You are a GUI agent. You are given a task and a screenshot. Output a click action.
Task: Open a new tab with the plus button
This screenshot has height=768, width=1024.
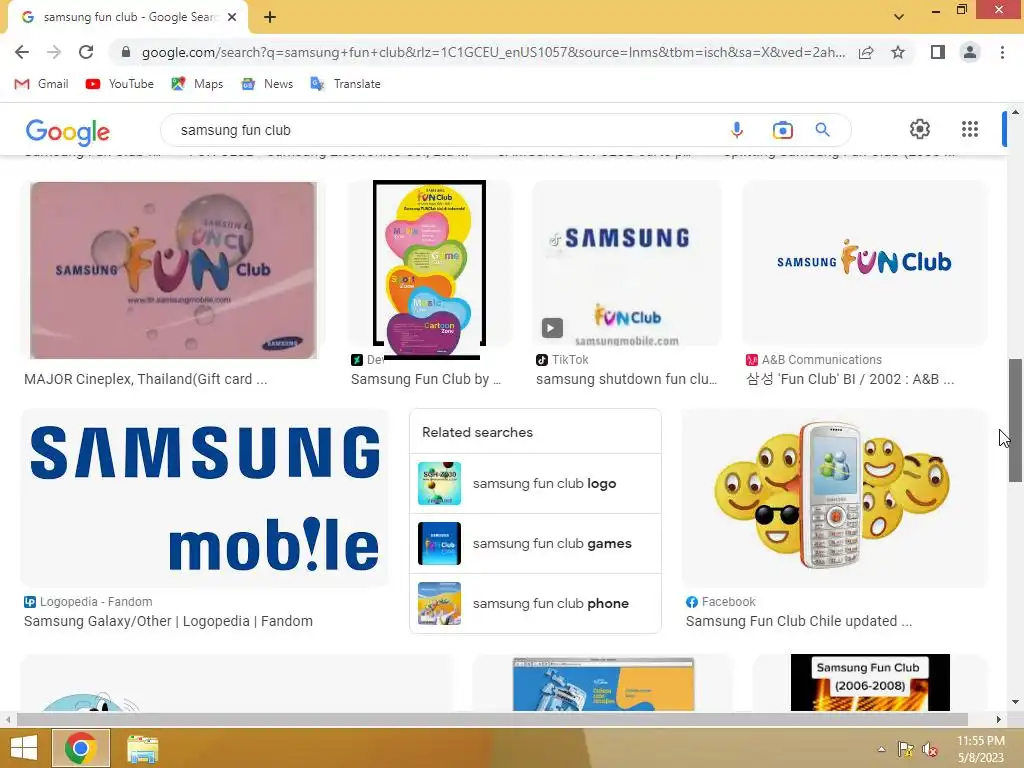pos(270,17)
